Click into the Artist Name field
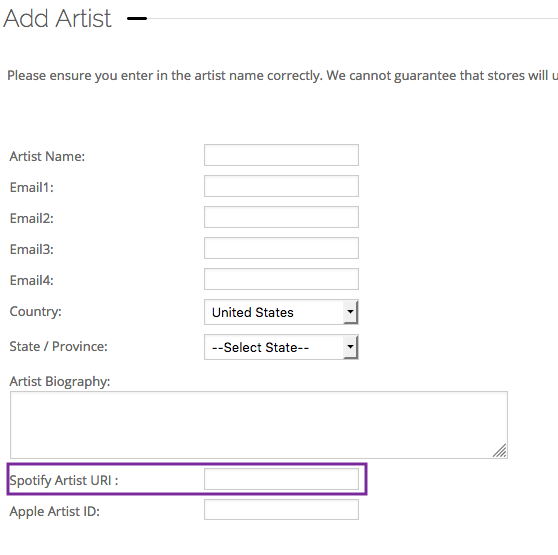The height and width of the screenshot is (555, 558). pyautogui.click(x=281, y=155)
